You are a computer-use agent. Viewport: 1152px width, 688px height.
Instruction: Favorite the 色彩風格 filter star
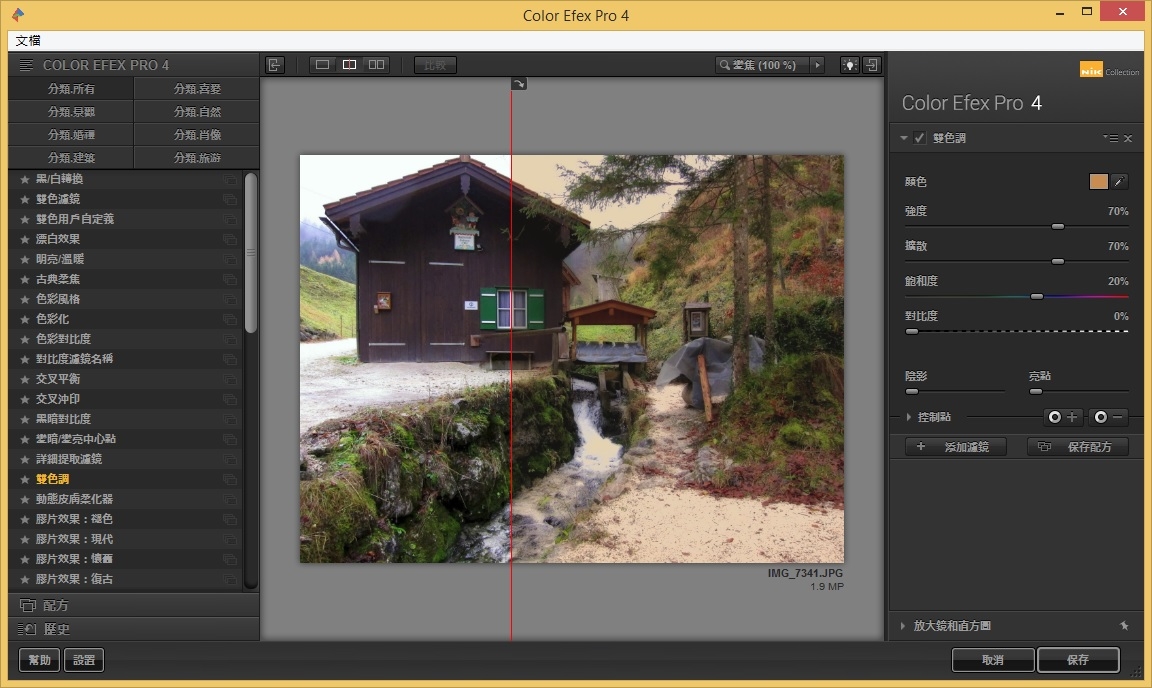click(x=24, y=299)
